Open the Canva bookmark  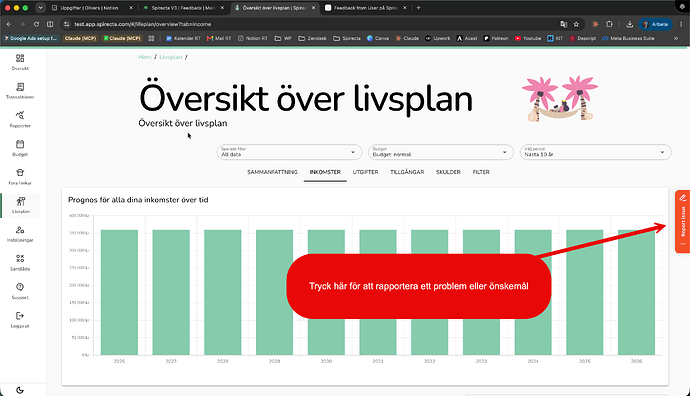378,38
